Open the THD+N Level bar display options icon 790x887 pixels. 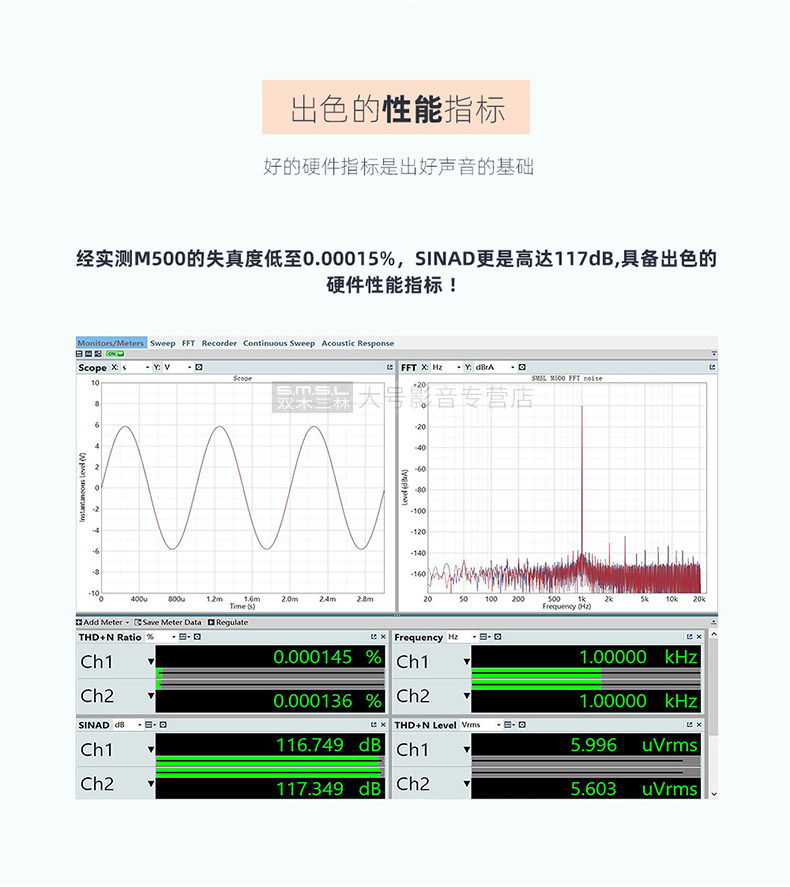[510, 725]
